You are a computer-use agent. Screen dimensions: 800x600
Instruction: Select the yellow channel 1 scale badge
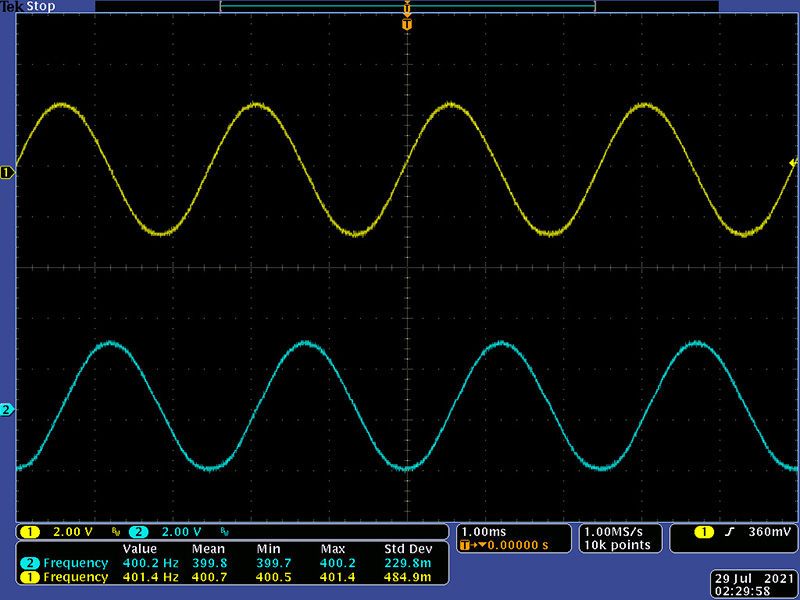(30, 532)
